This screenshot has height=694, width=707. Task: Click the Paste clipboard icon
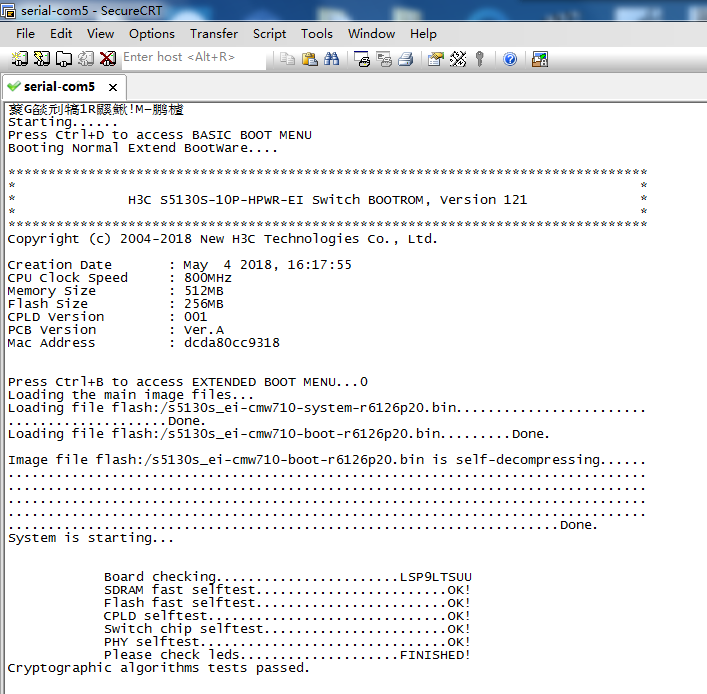(309, 59)
